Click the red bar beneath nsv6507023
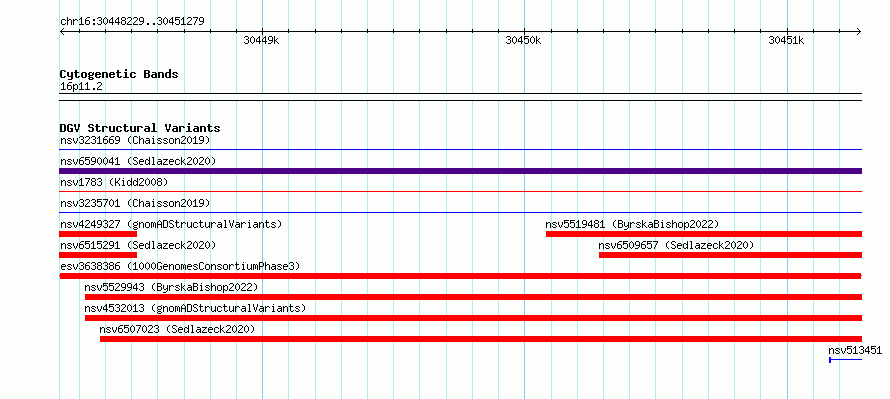Screen dimensions: 890x399 tap(481, 339)
